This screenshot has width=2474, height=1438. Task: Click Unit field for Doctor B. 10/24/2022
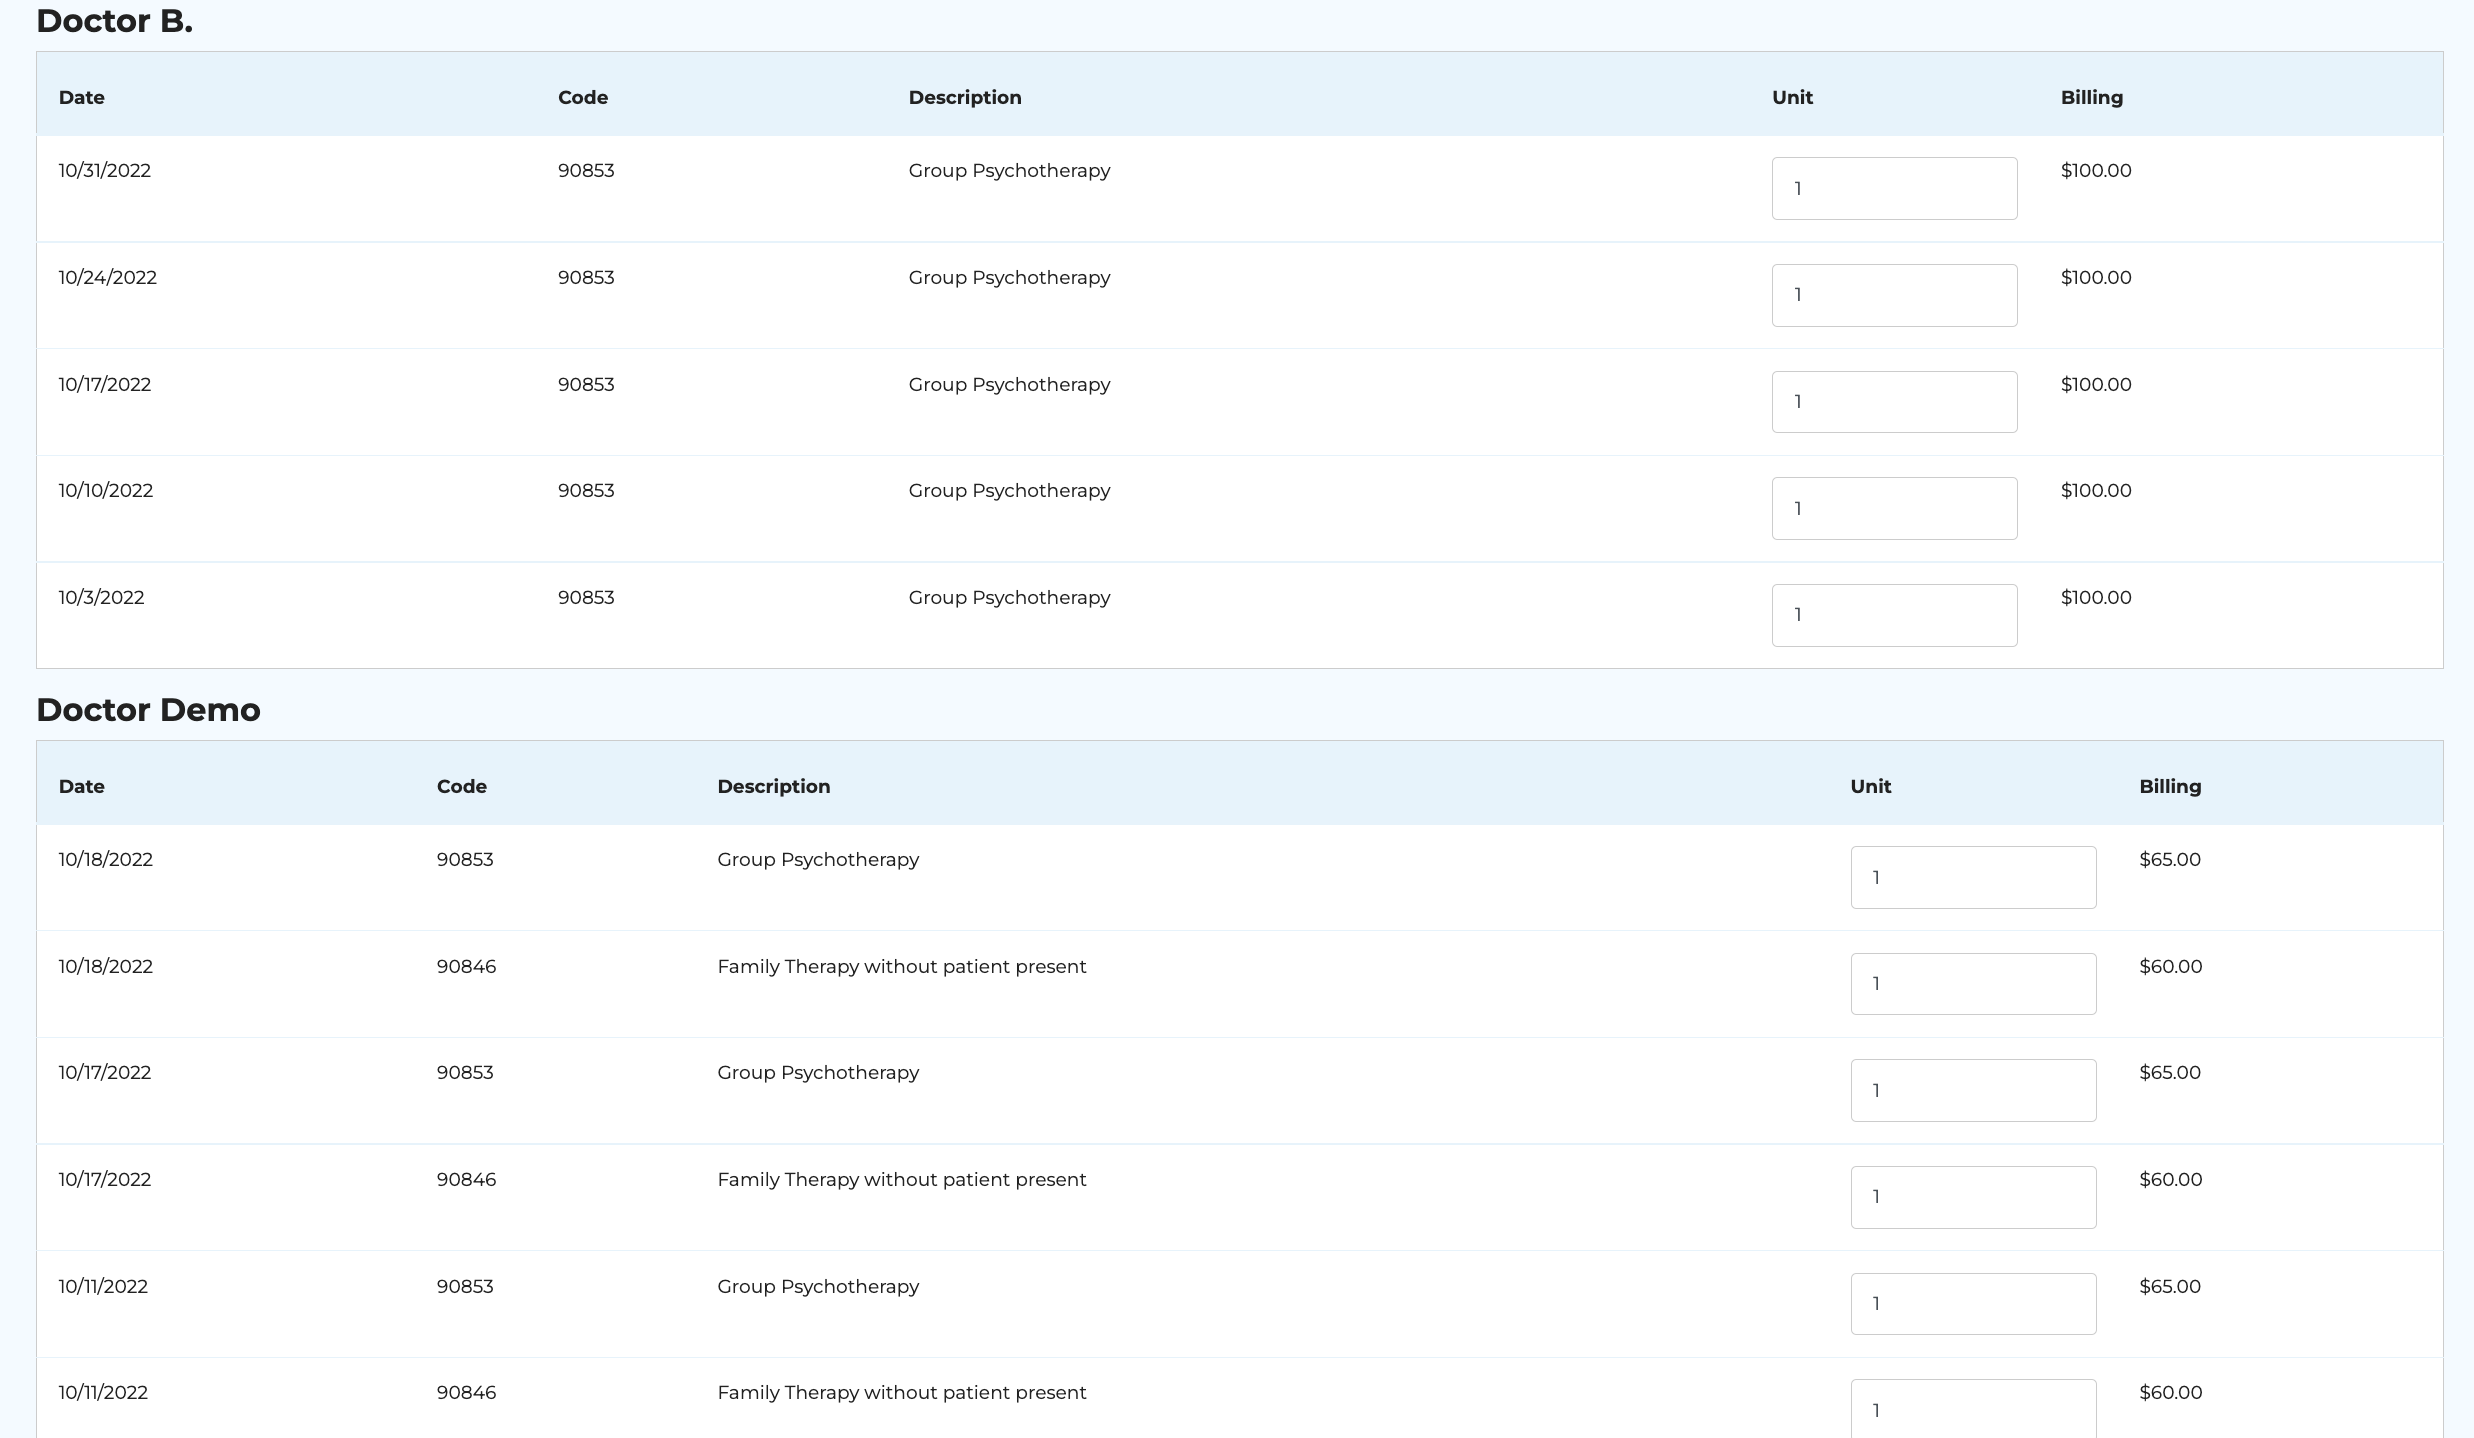click(x=1893, y=295)
